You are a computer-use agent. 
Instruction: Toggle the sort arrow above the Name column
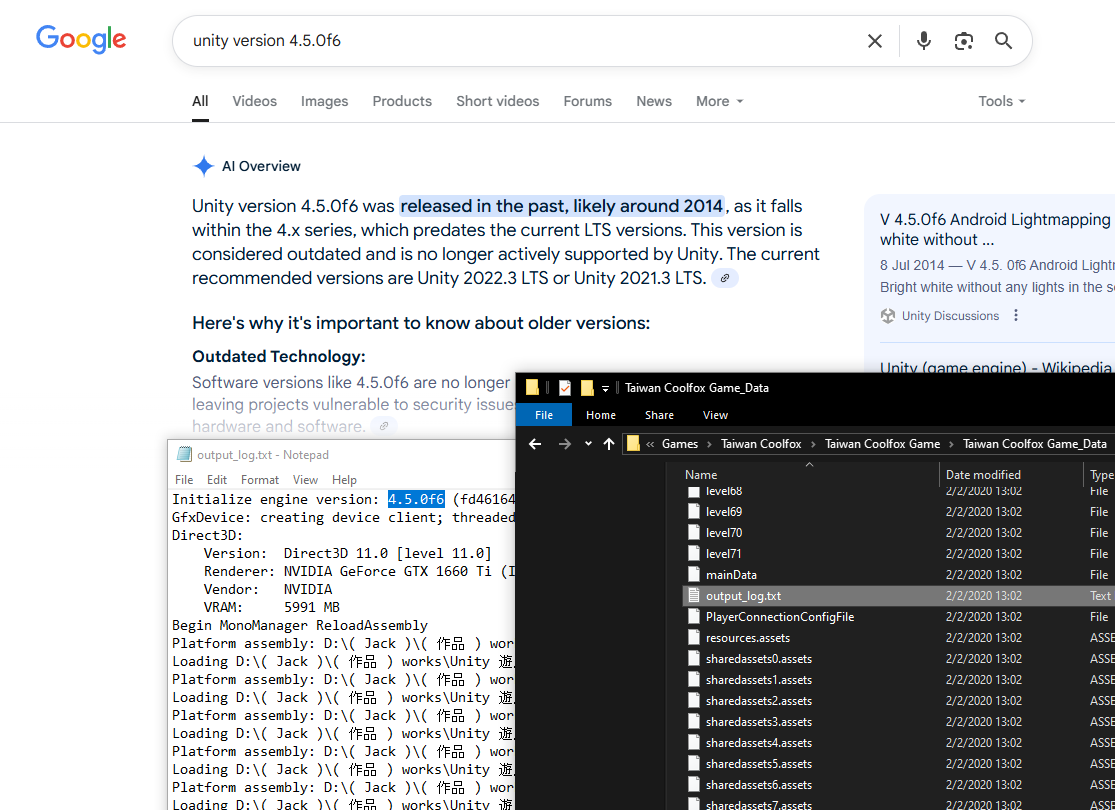[809, 464]
